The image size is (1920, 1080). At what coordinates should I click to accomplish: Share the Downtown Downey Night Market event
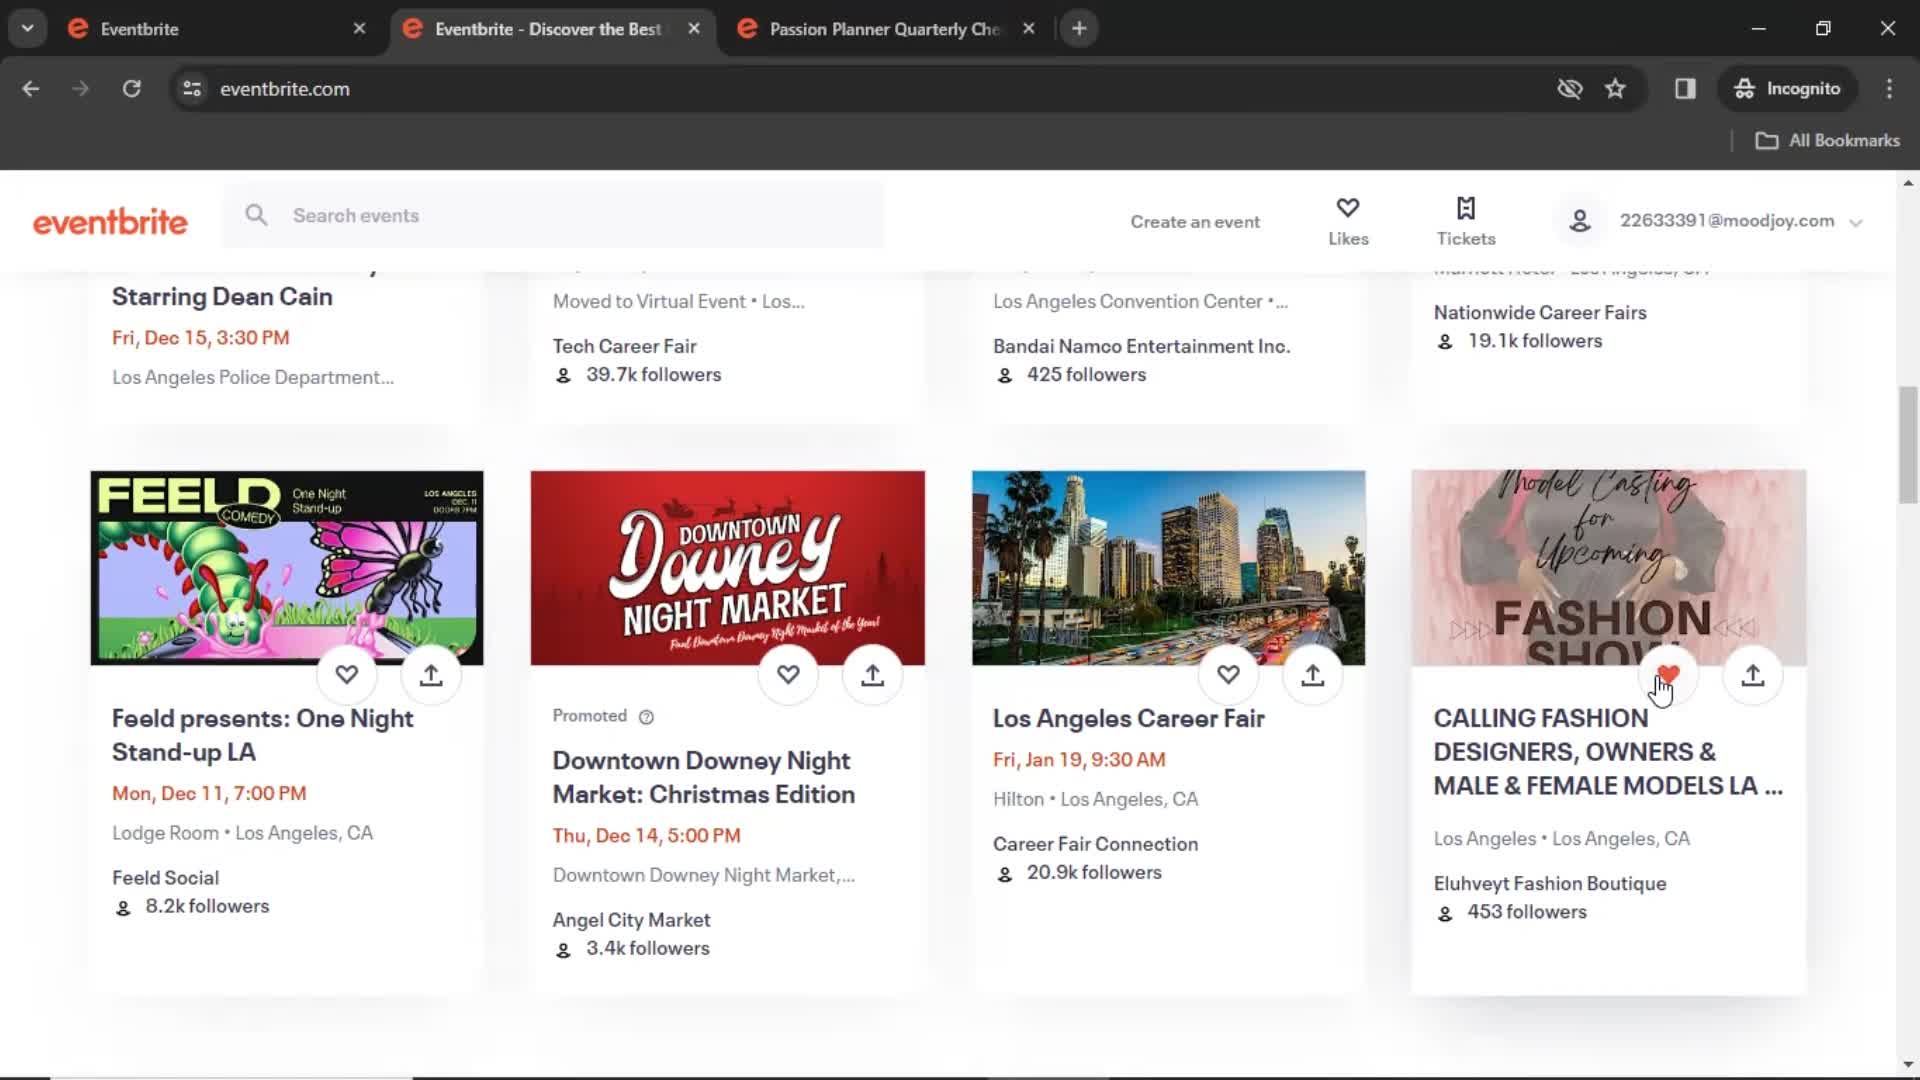[873, 675]
